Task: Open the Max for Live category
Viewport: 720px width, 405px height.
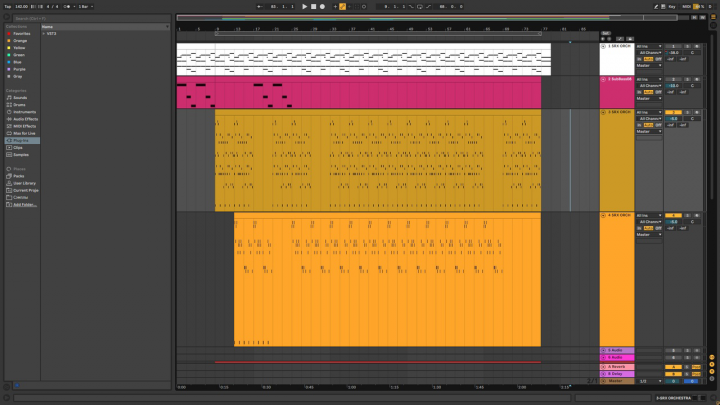Action: [x=24, y=133]
